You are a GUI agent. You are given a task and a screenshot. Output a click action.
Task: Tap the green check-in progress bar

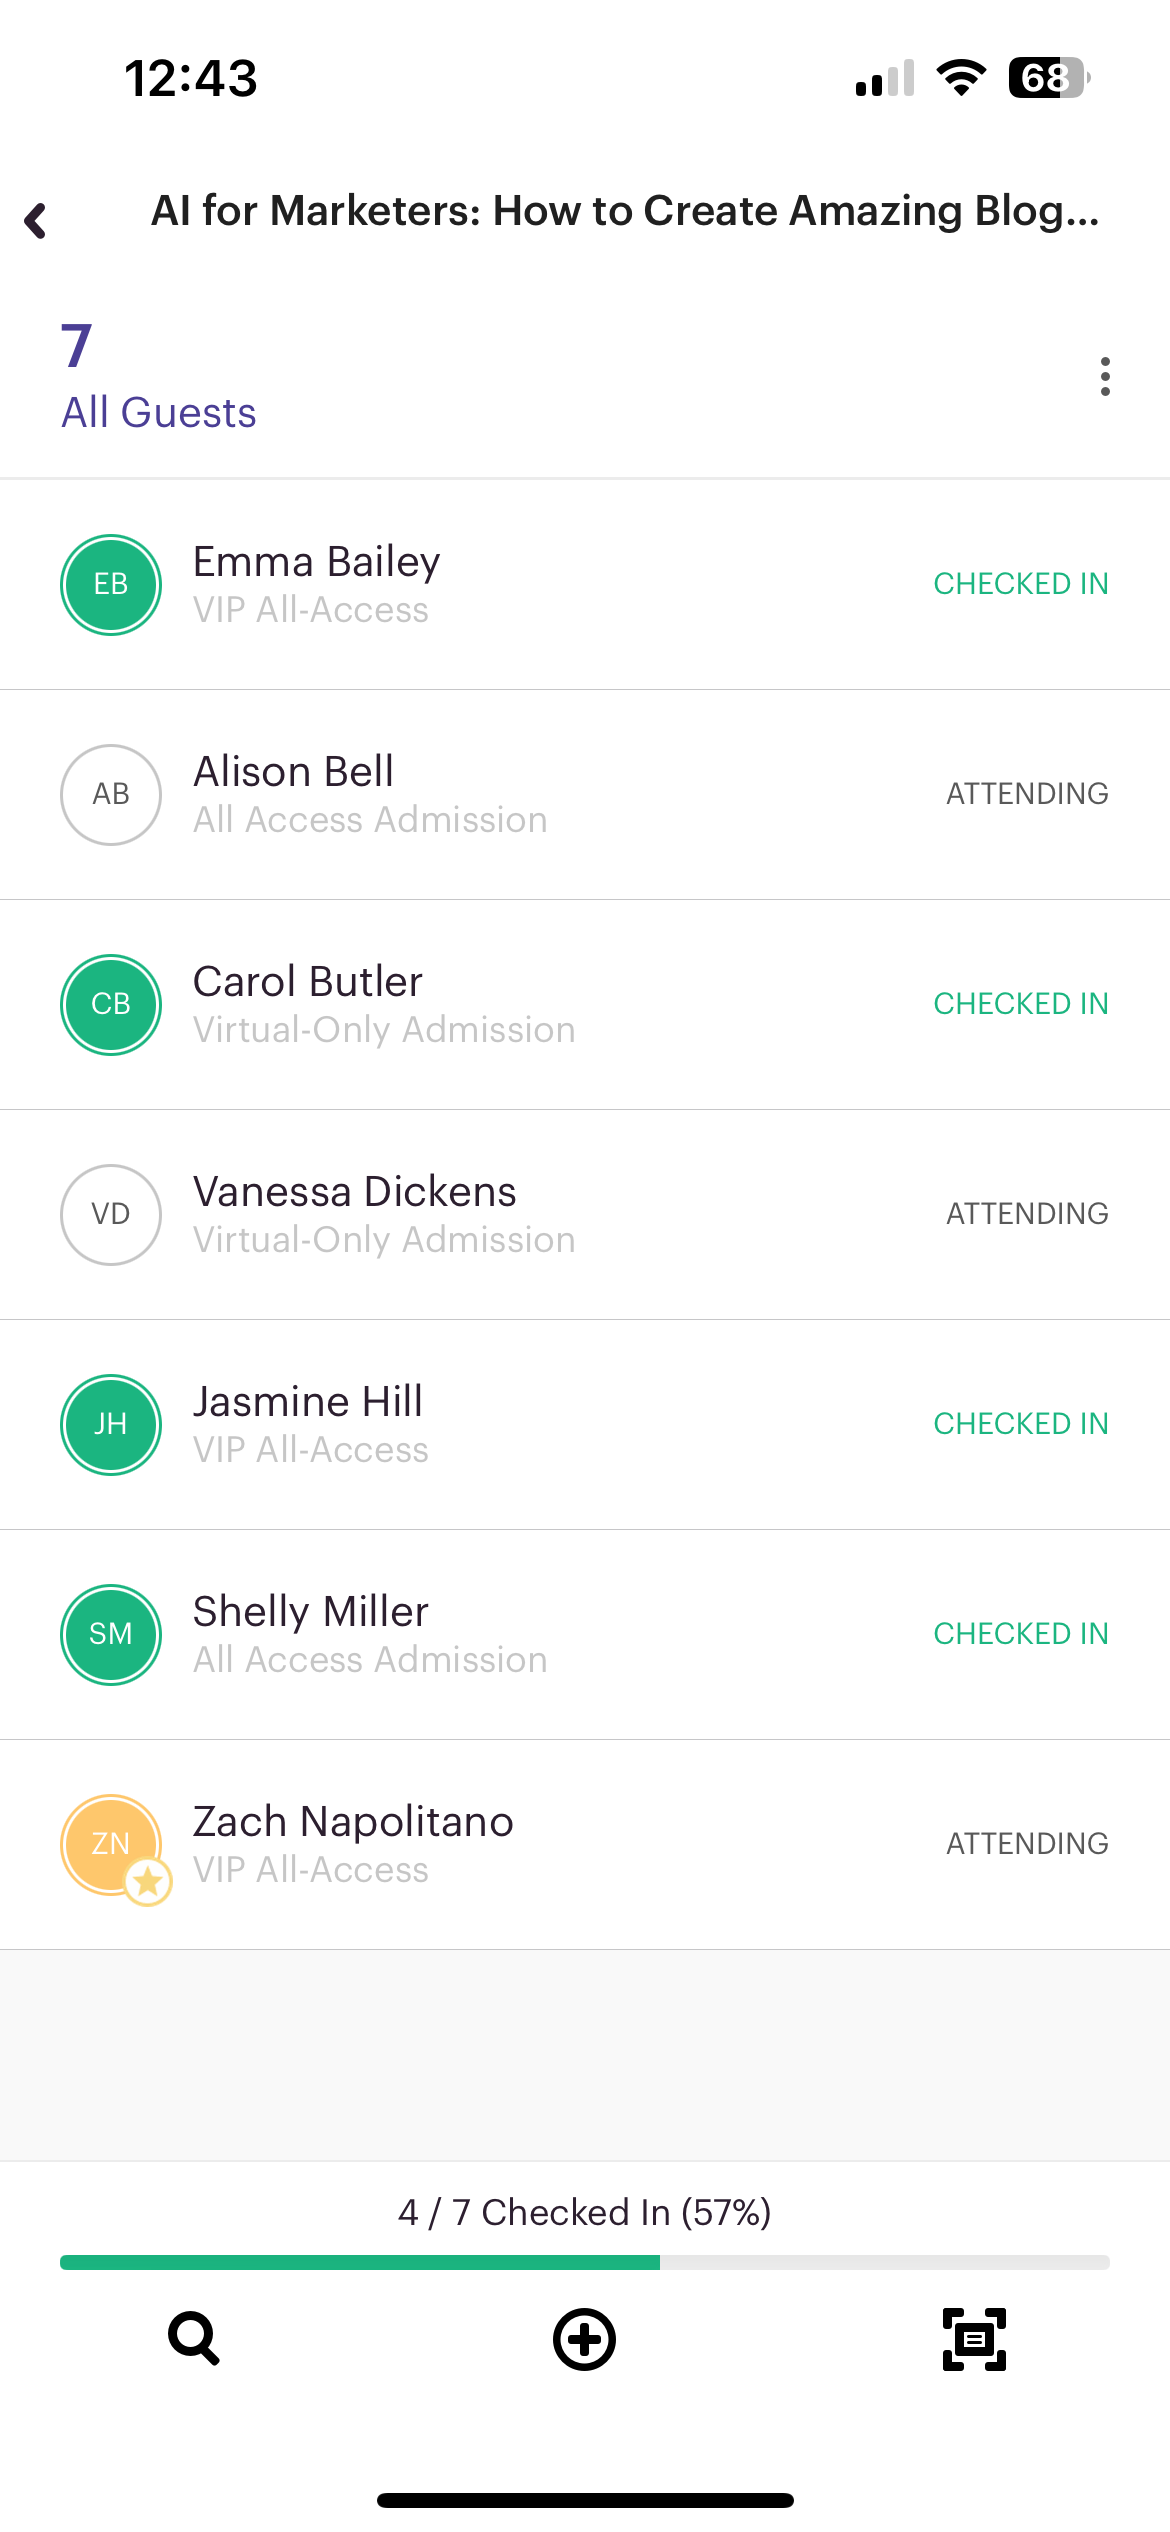click(360, 2262)
